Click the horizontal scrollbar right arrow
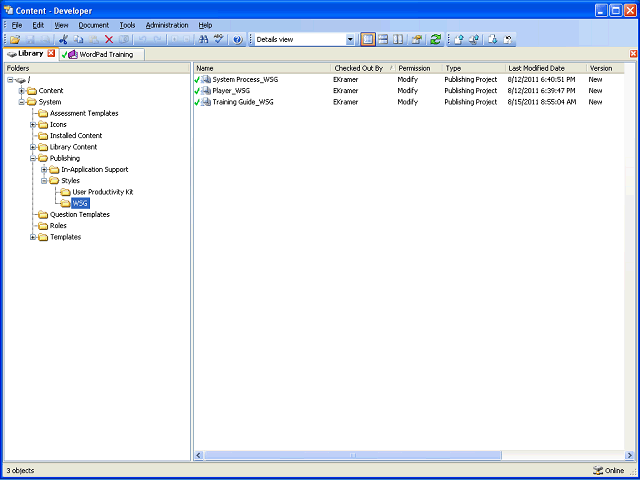Viewport: 640px width, 480px height. [x=629, y=455]
